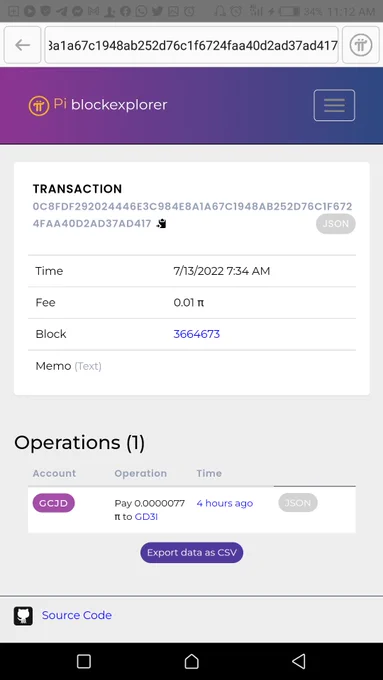Tap the Android back triangle button
Screen dimensions: 383x680
tap(299, 661)
